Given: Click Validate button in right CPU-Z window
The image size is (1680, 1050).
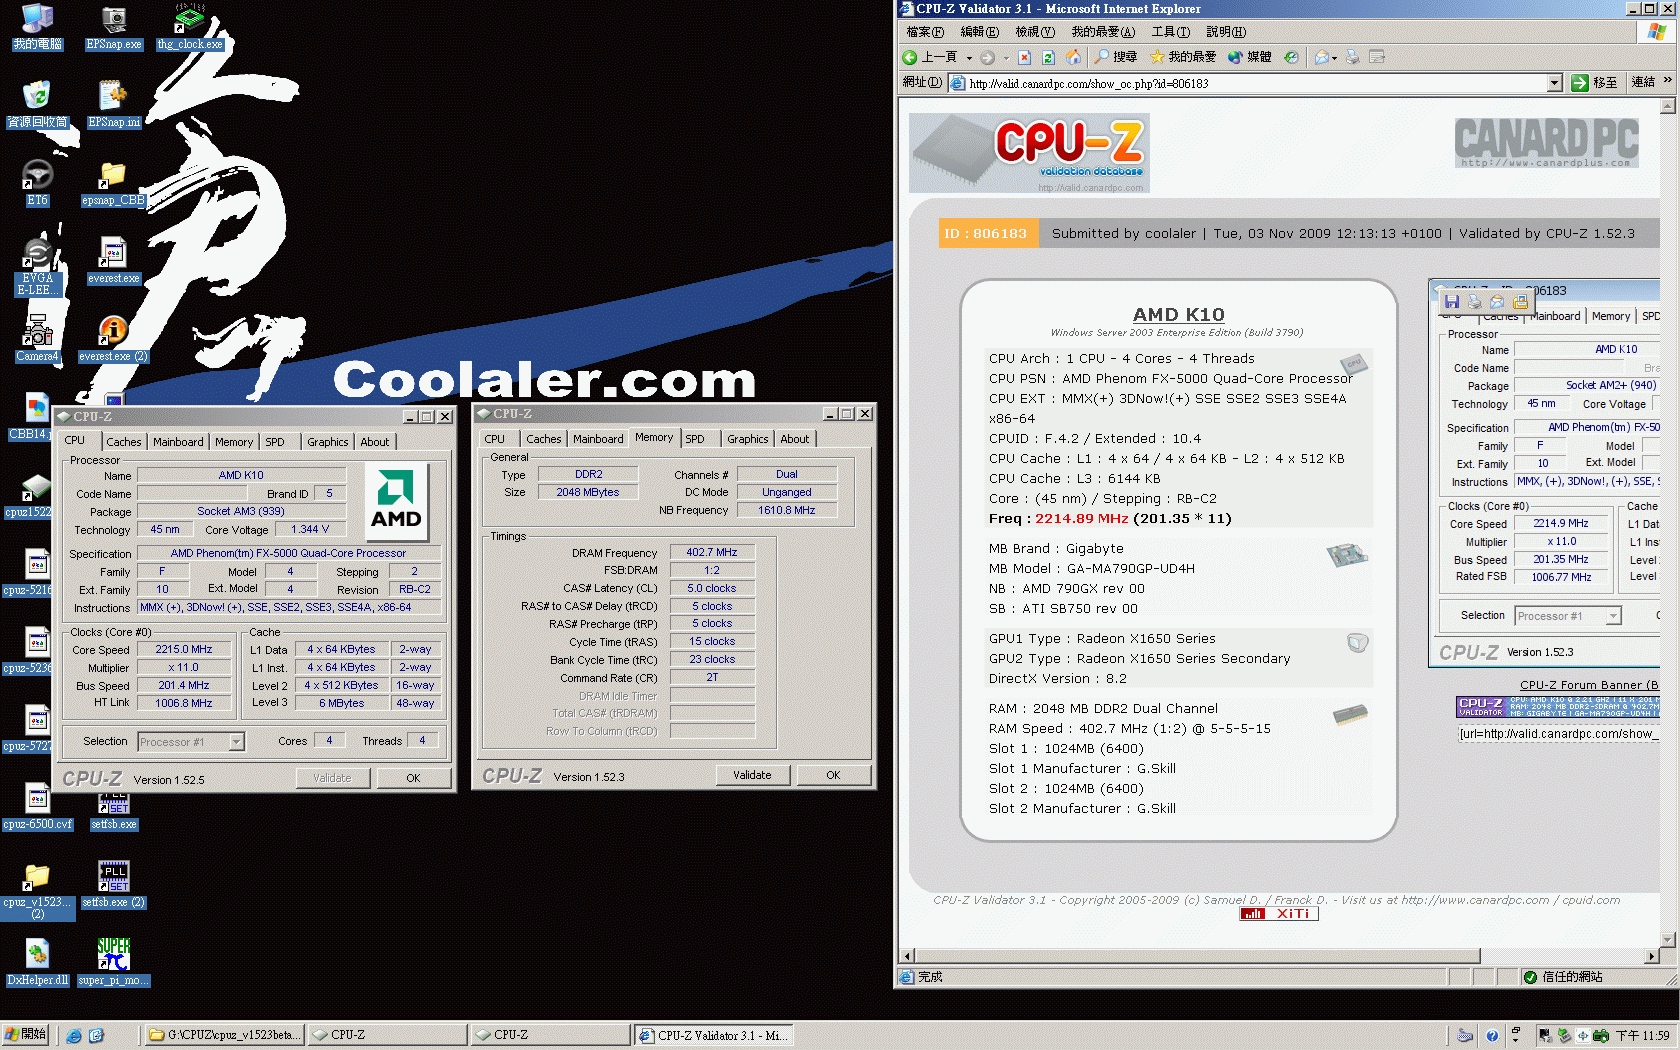Looking at the screenshot, I should click(x=753, y=775).
